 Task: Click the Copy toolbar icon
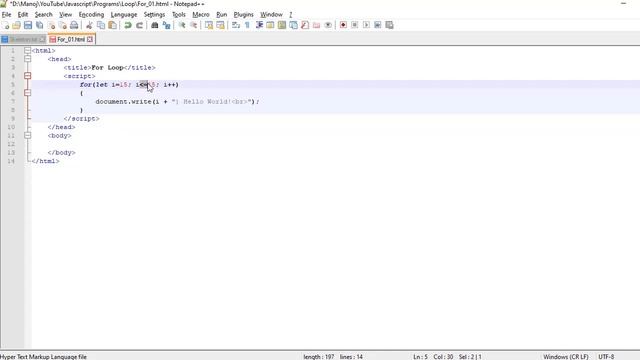click(101, 25)
